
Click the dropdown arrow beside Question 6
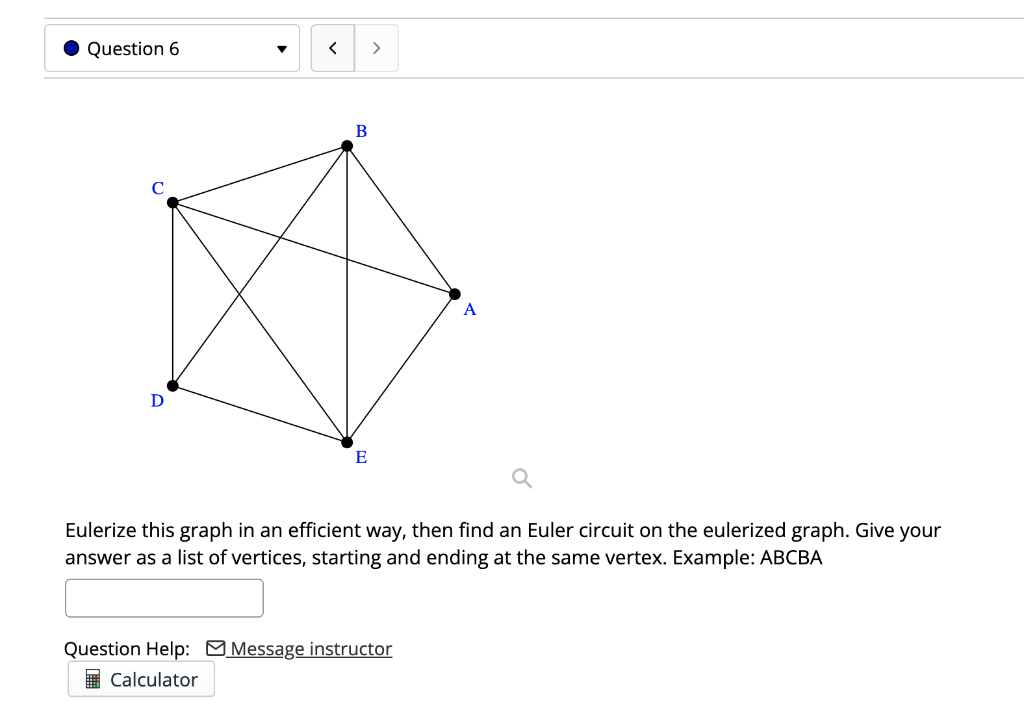282,47
